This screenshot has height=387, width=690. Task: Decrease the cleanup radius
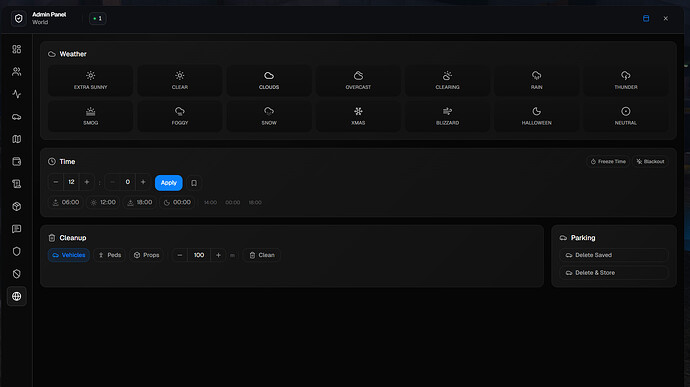coord(180,255)
